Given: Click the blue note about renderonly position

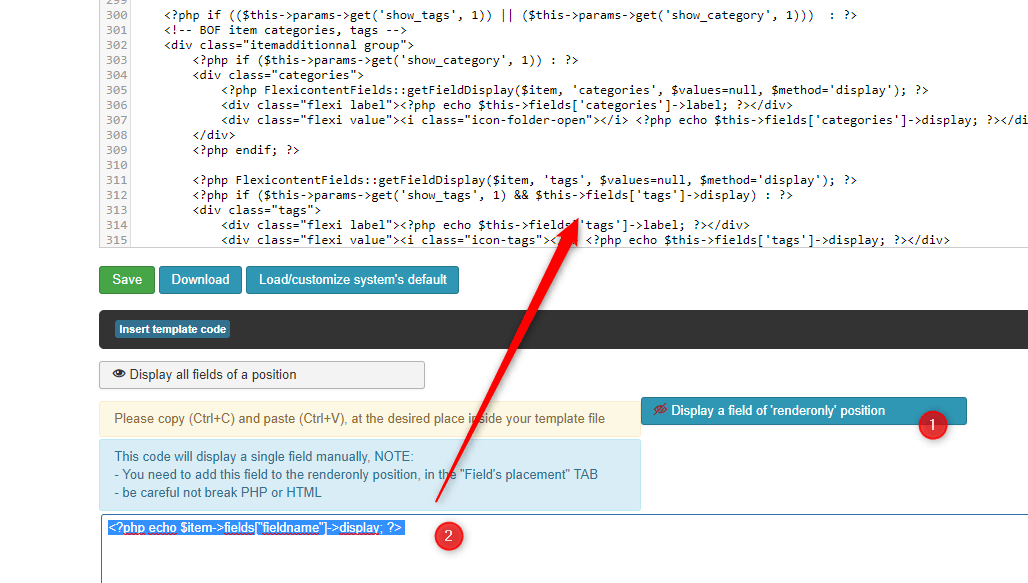Looking at the screenshot, I should pyautogui.click(x=356, y=474).
